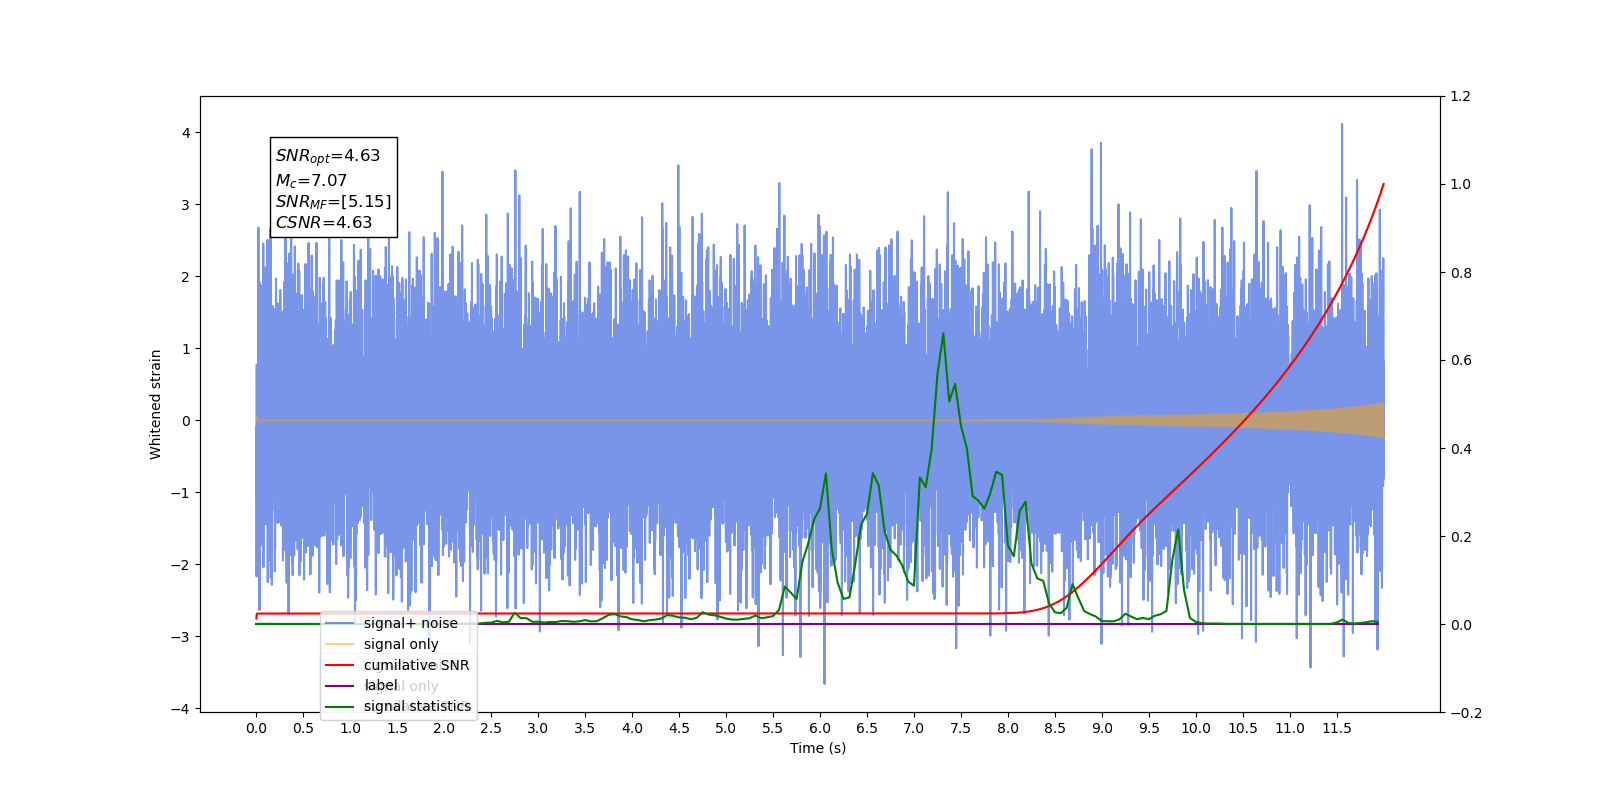The image size is (1600, 800).
Task: Click the CSNR=4.63 annotation text
Action: (323, 222)
